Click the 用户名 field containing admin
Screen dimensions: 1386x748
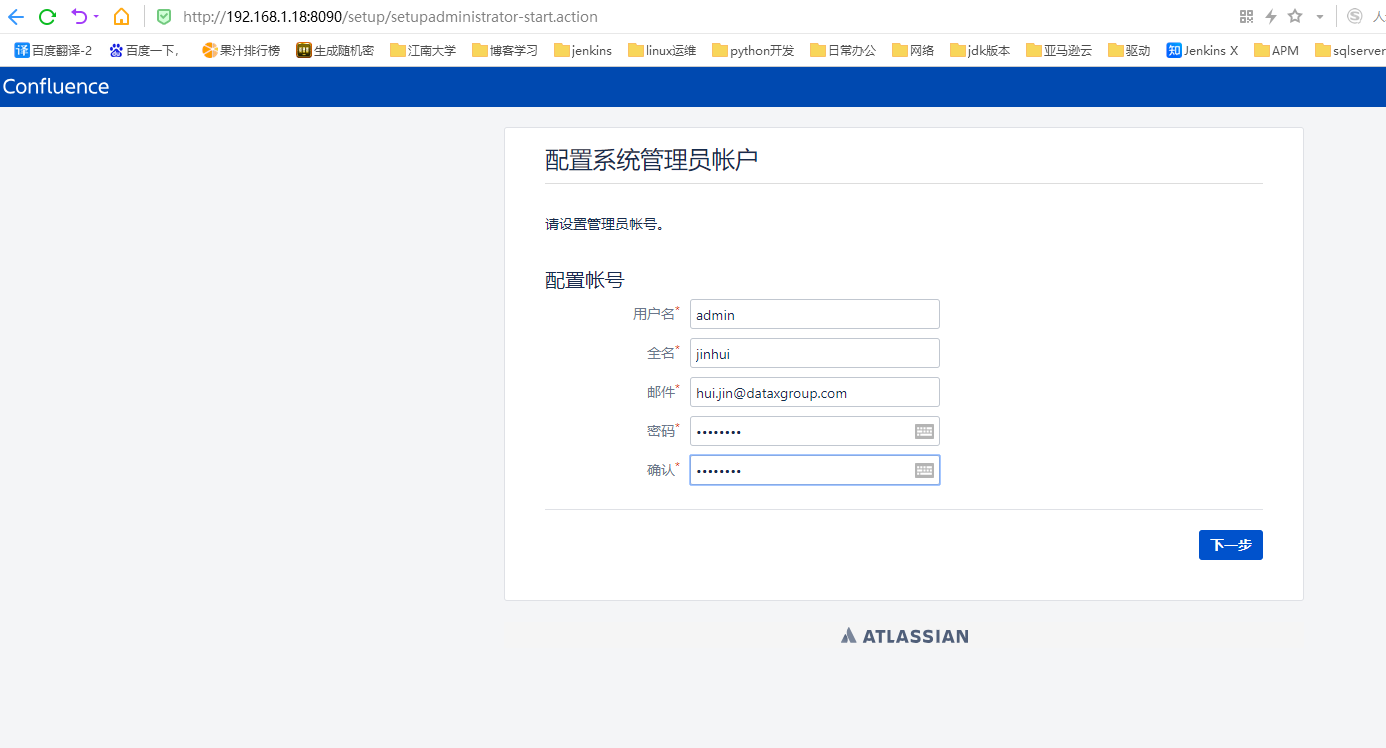815,314
